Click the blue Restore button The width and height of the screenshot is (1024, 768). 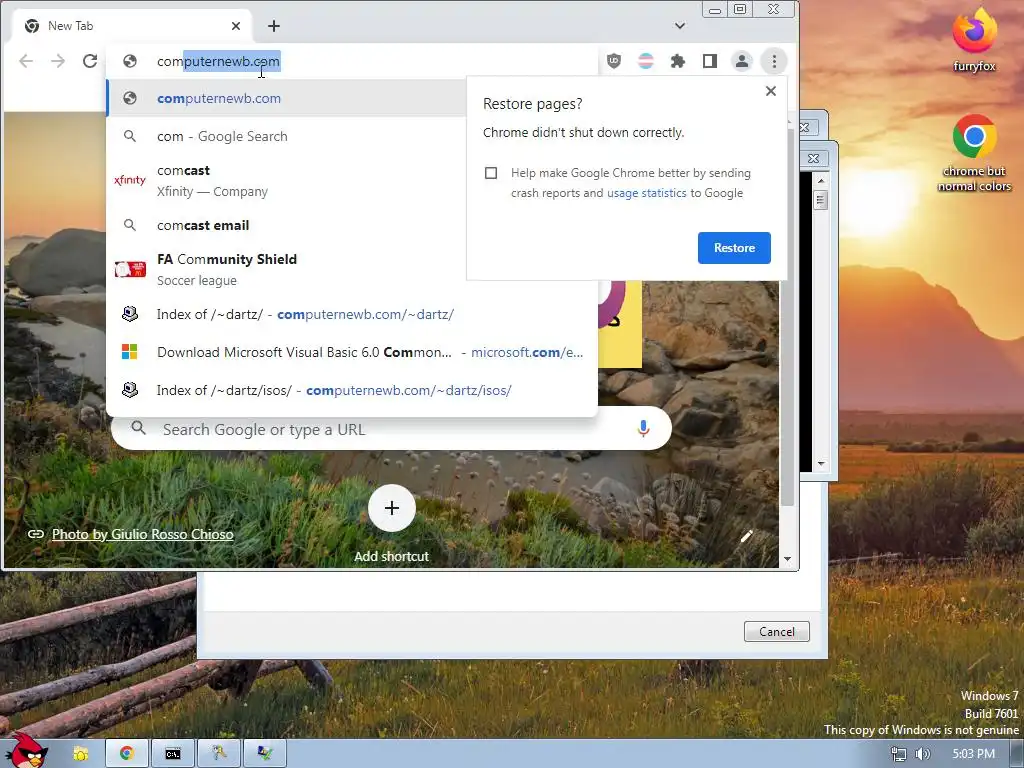pyautogui.click(x=734, y=248)
